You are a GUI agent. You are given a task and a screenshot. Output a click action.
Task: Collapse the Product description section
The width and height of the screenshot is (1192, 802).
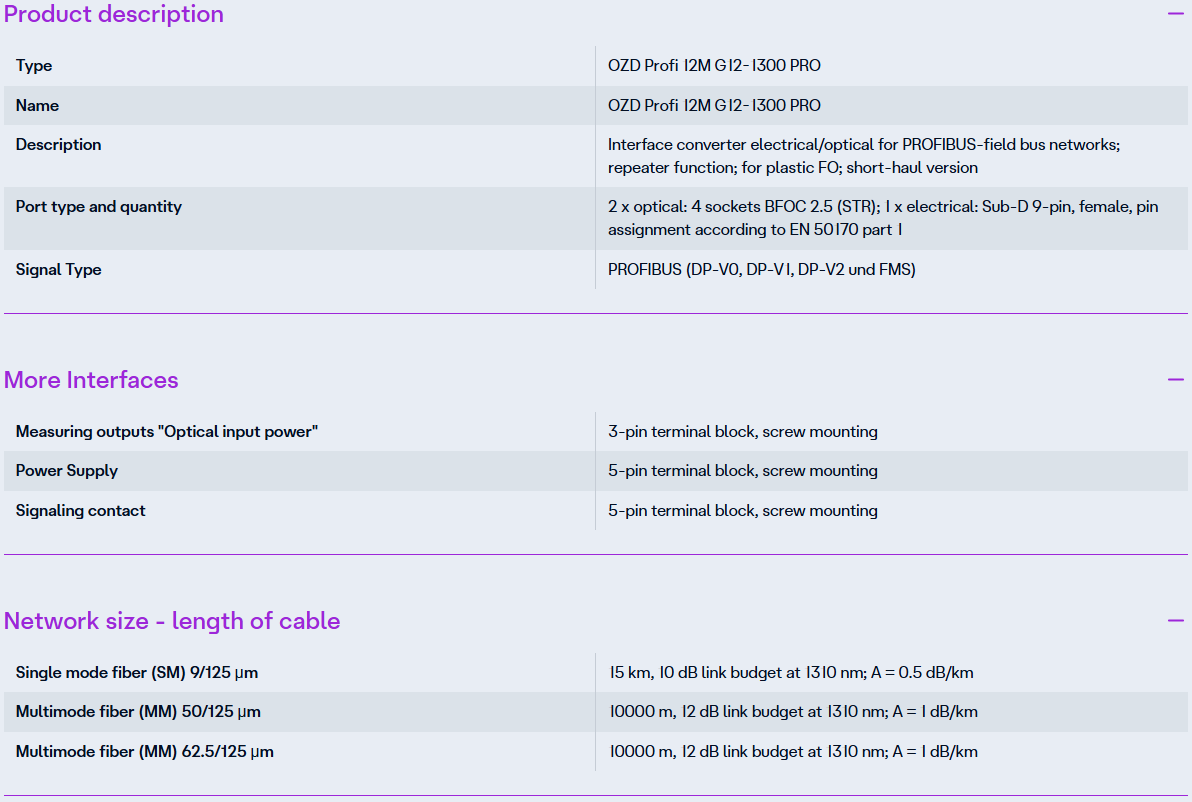(x=1175, y=14)
